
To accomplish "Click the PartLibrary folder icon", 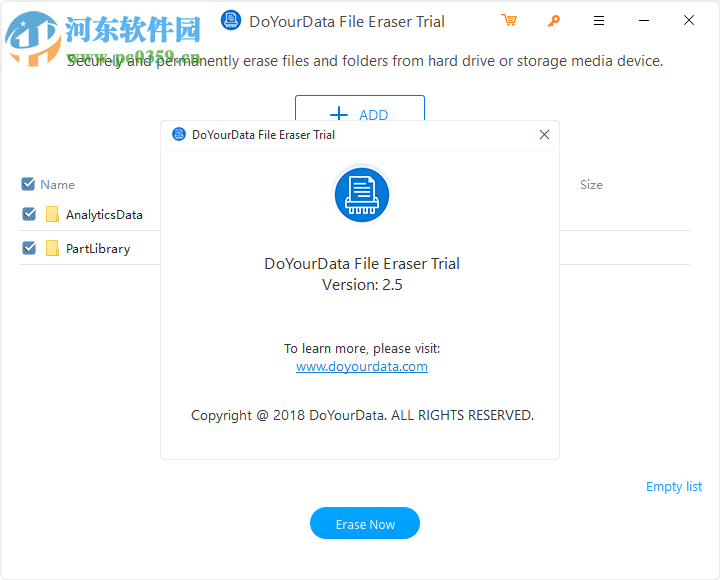I will pyautogui.click(x=52, y=248).
